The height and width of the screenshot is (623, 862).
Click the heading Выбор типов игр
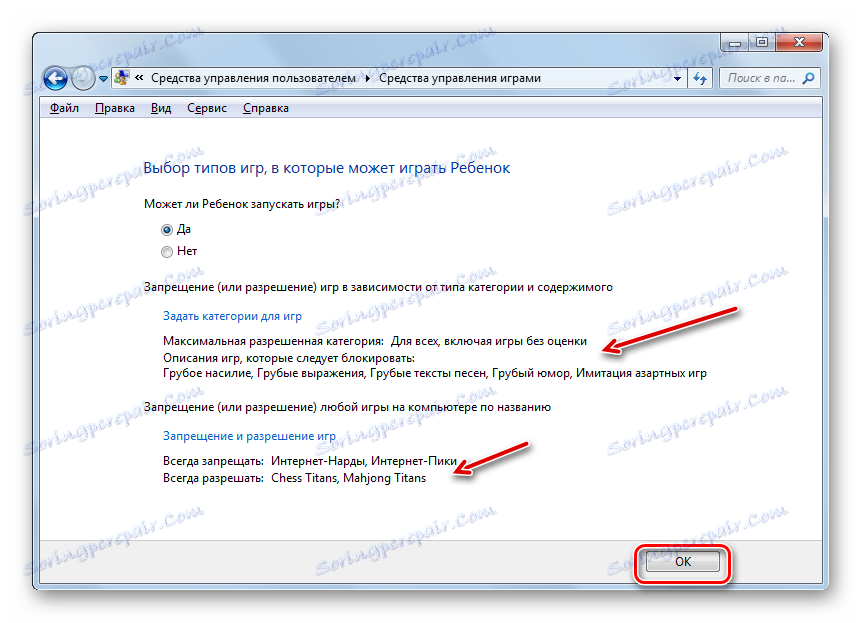[327, 168]
